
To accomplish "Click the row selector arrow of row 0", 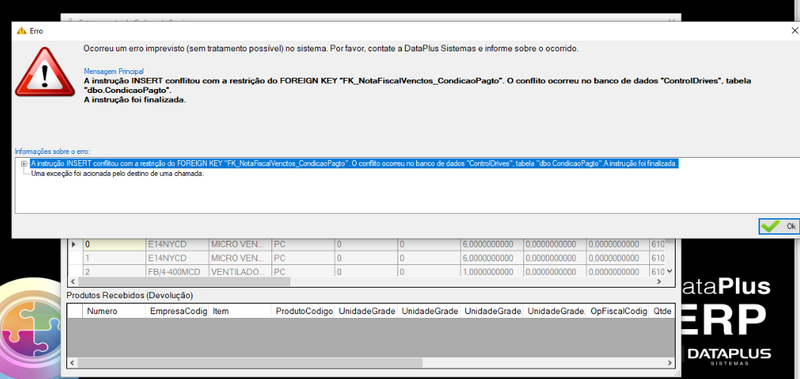I will (x=74, y=245).
